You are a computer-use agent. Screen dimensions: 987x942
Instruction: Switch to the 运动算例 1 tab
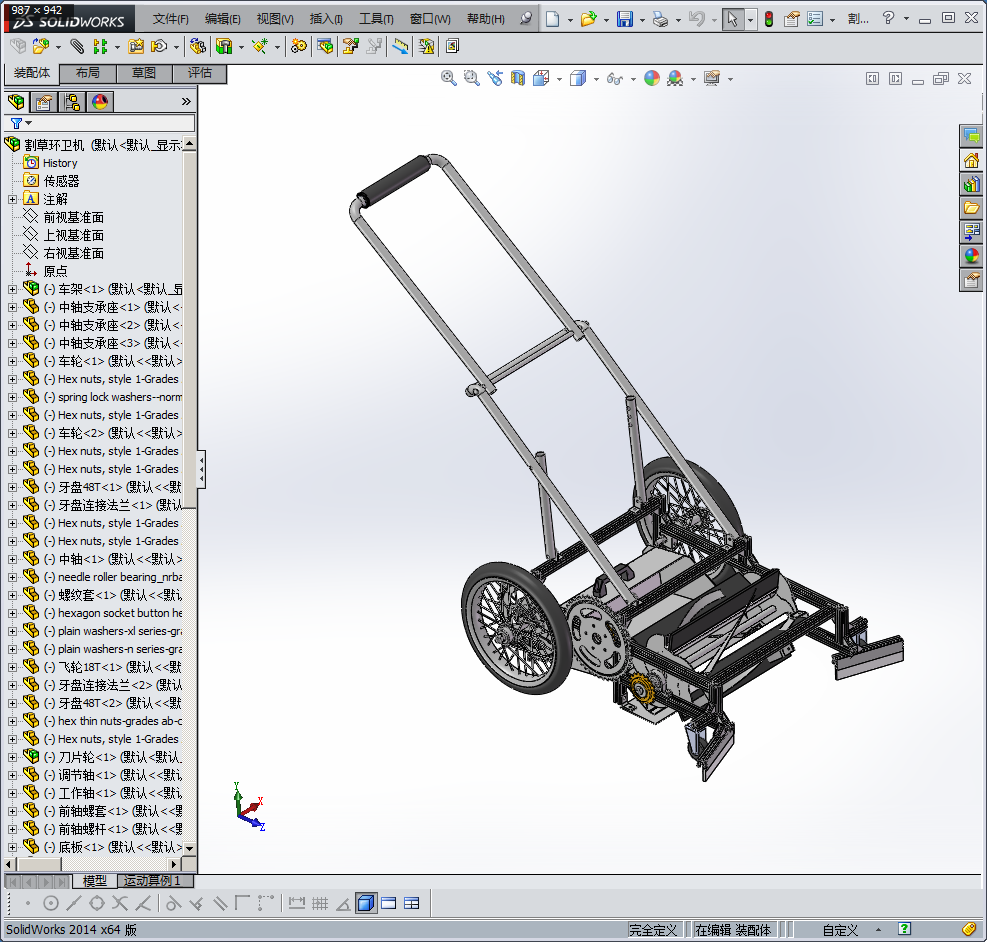(x=152, y=881)
